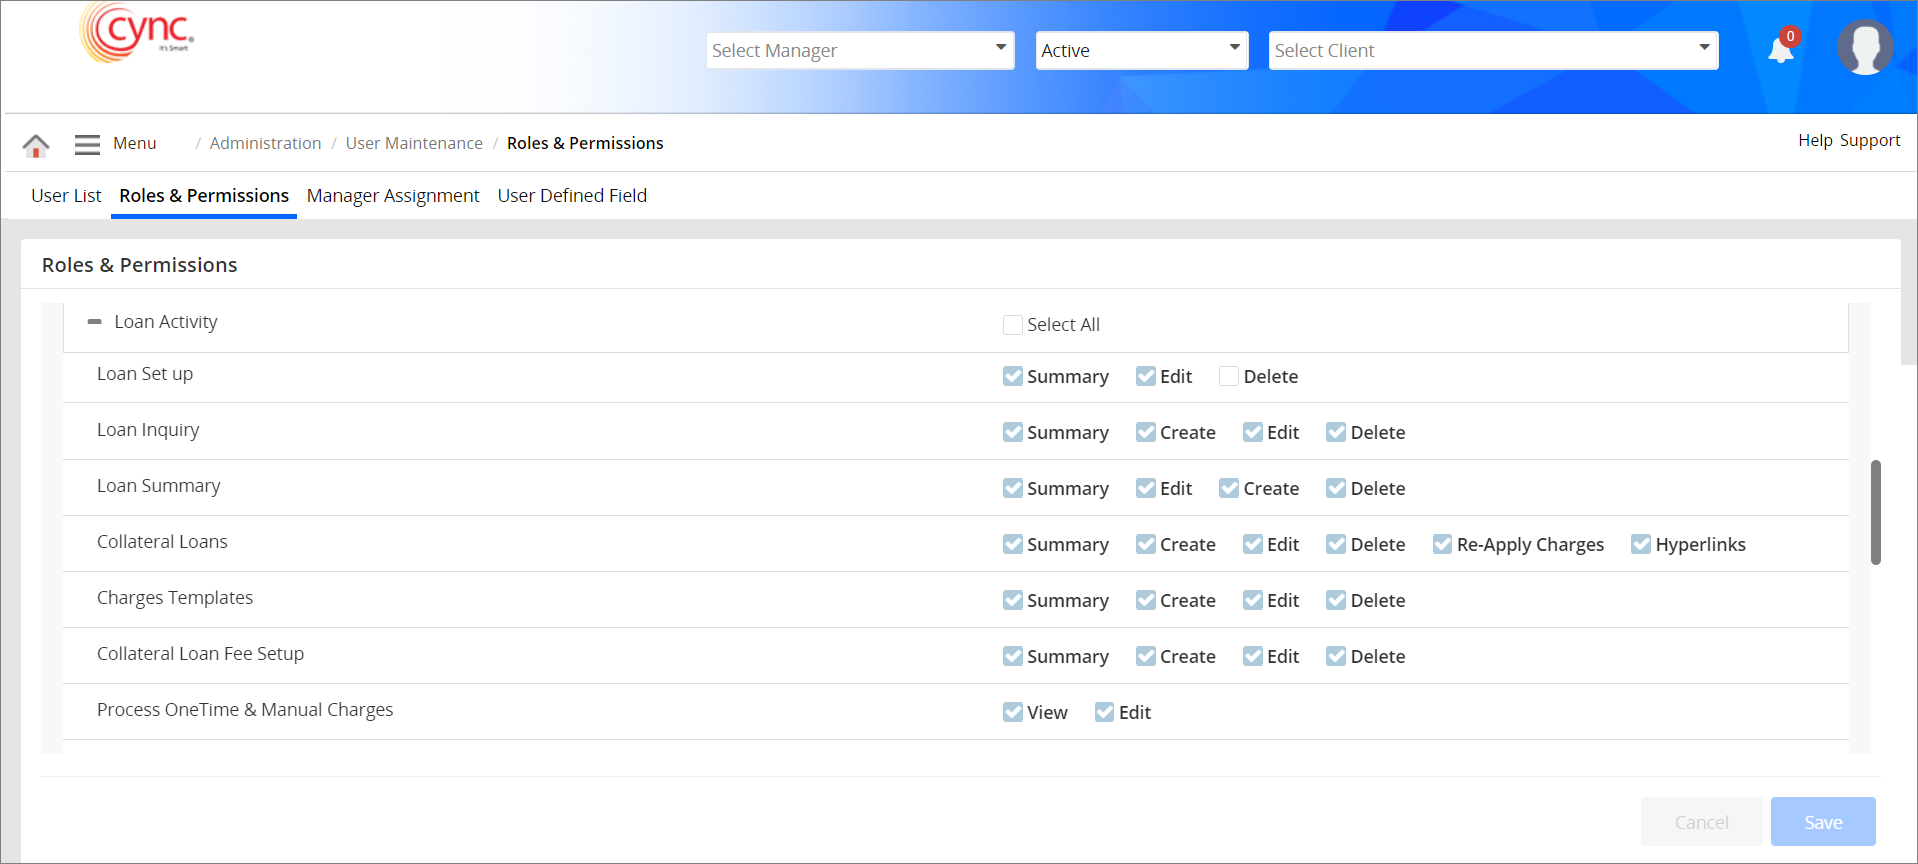Uncheck Re-Apply Charges for Collateral Loans
Image resolution: width=1918 pixels, height=864 pixels.
(x=1442, y=544)
